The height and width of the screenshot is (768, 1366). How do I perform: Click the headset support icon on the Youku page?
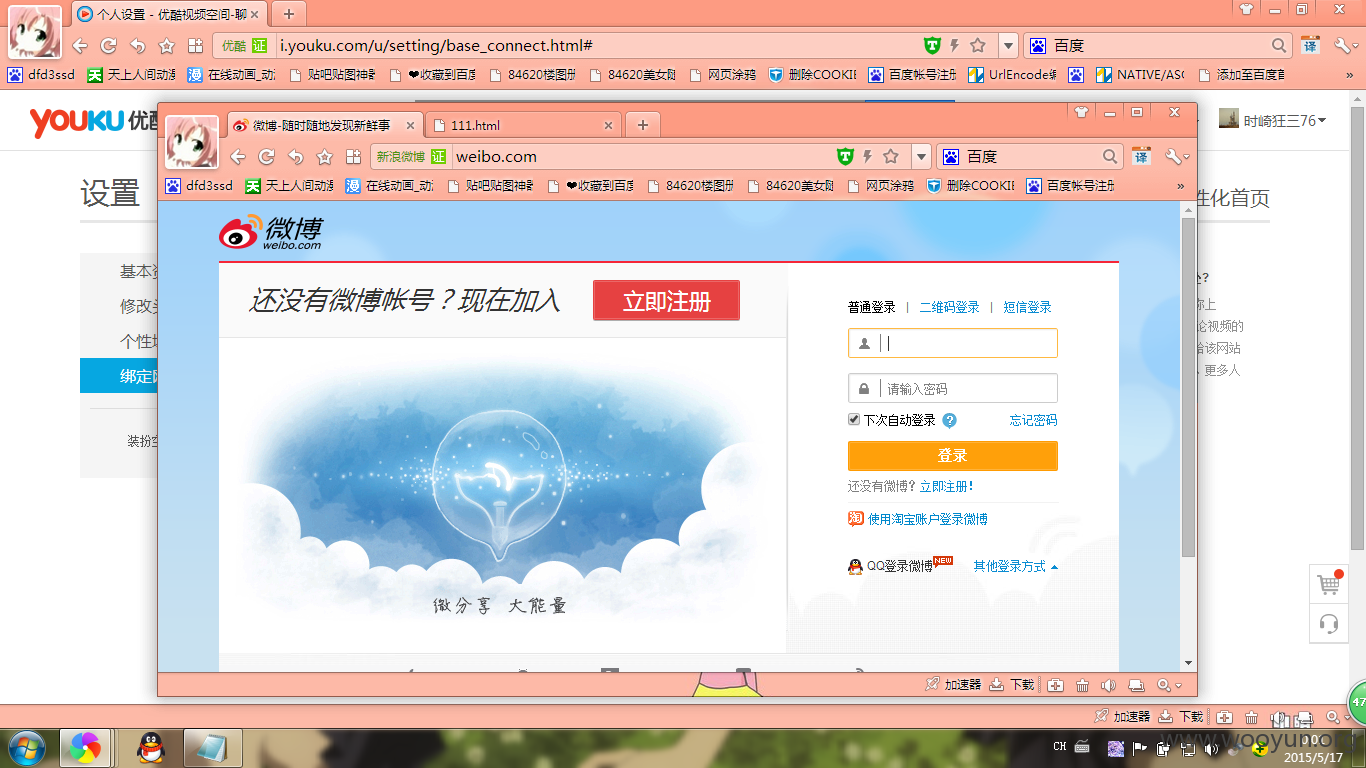(1328, 624)
